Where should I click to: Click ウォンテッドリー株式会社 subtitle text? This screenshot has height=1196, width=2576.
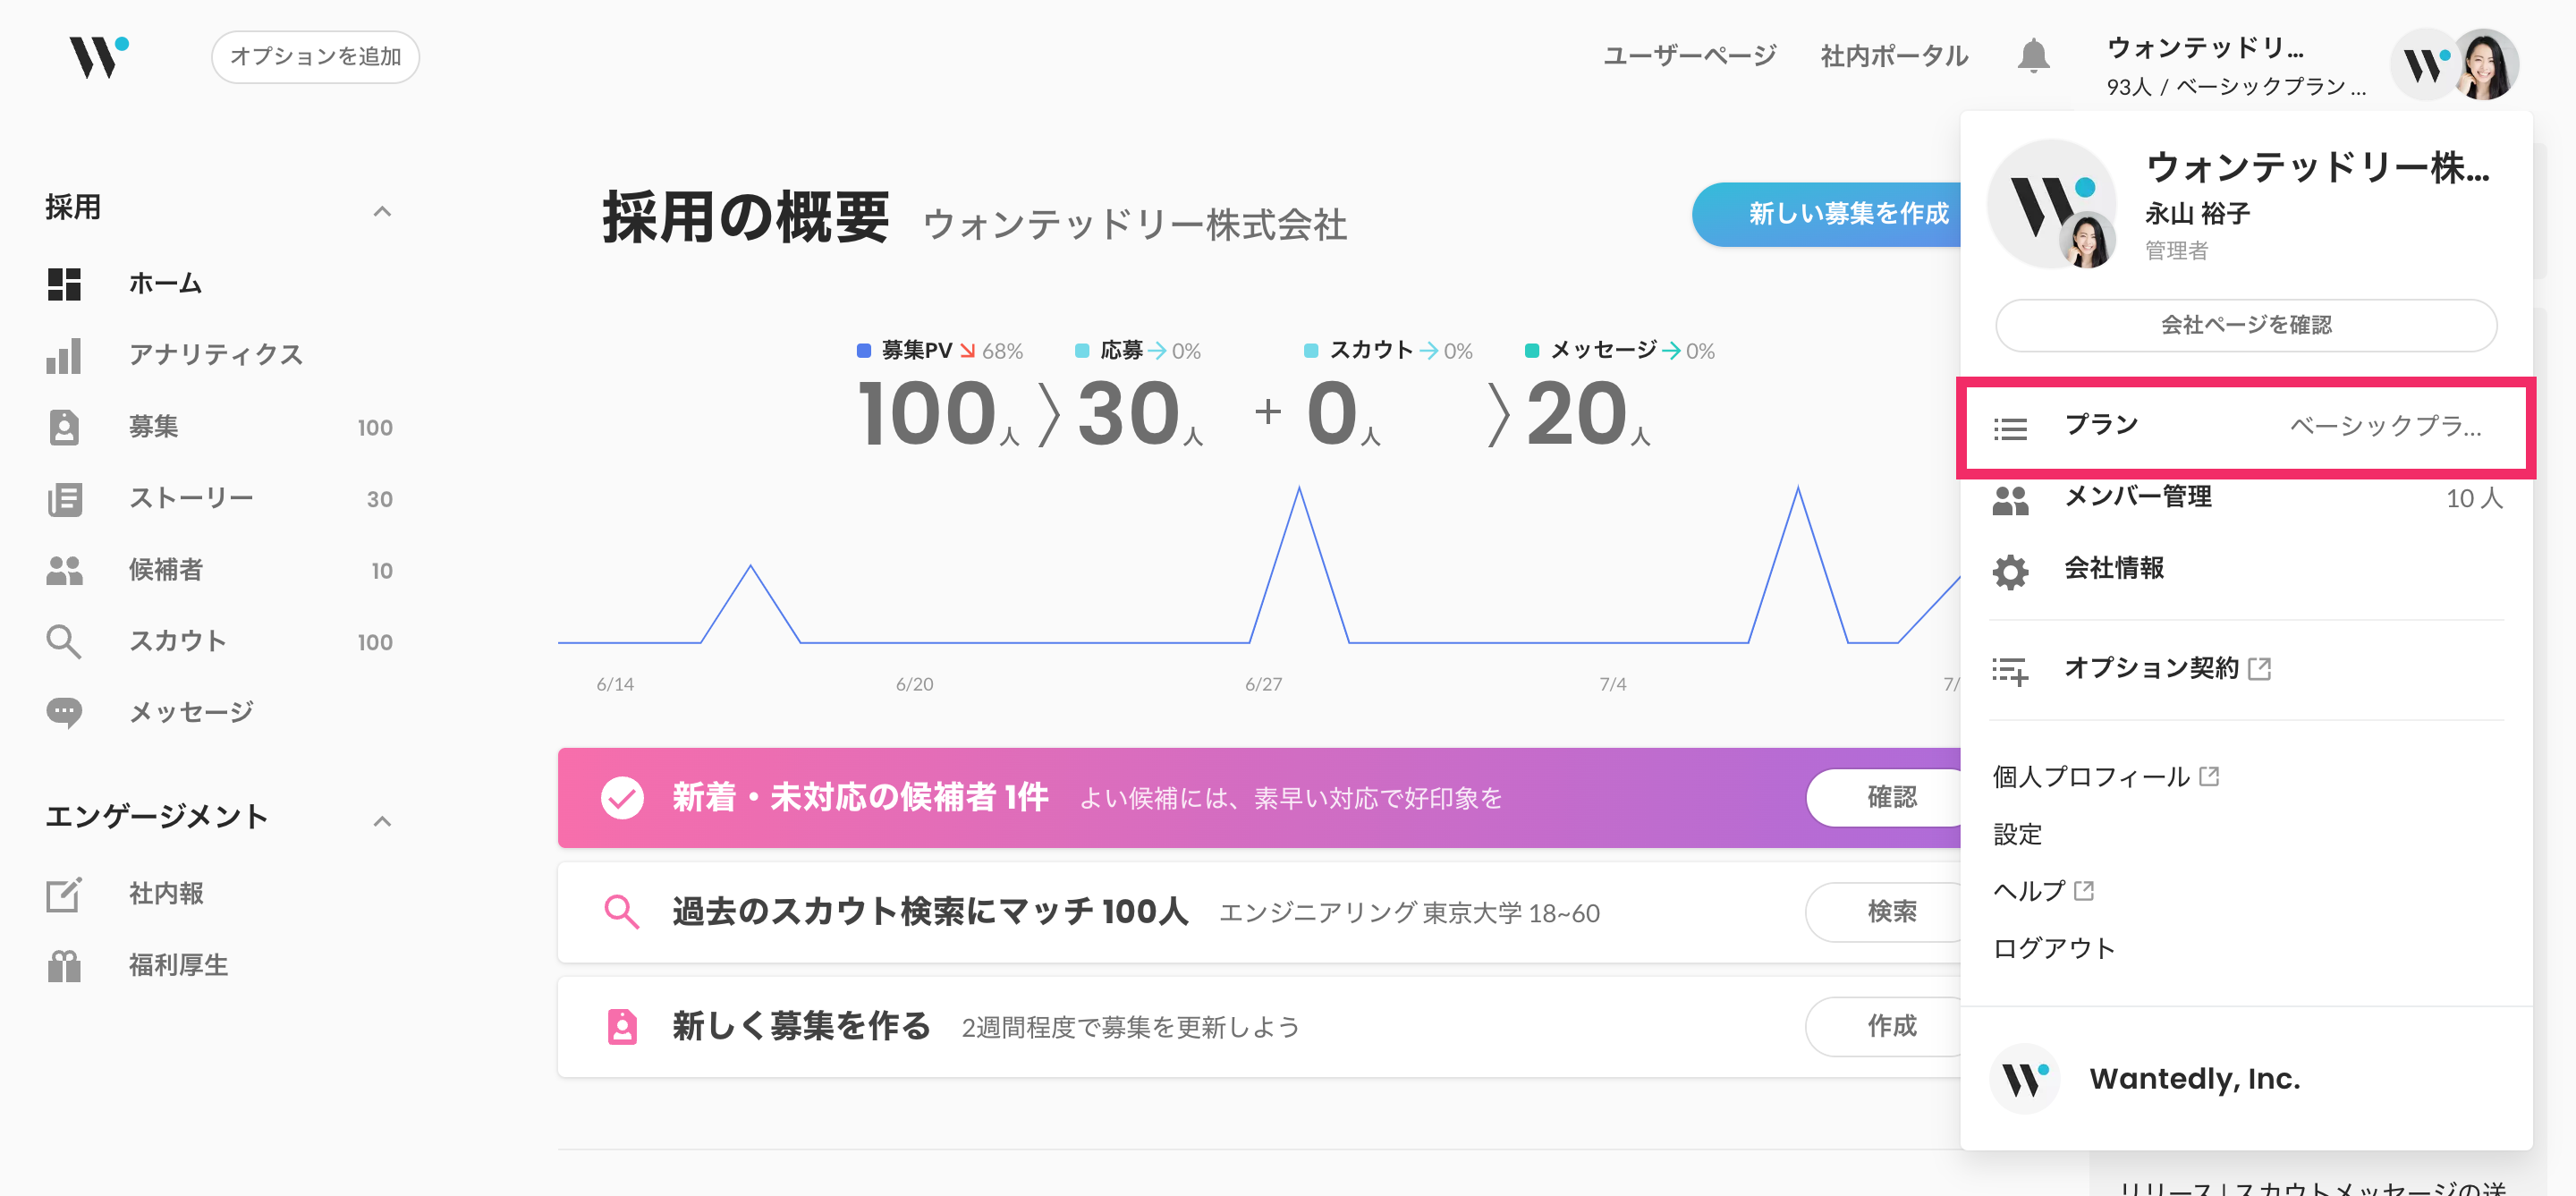point(1134,225)
